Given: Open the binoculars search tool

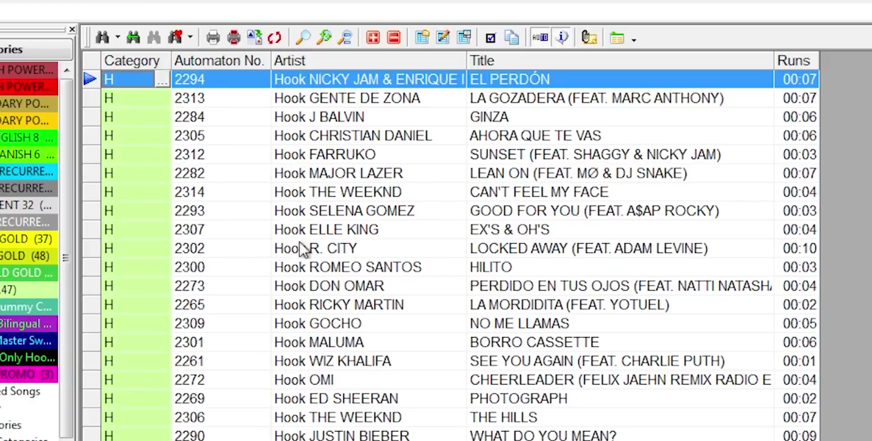Looking at the screenshot, I should pos(102,37).
